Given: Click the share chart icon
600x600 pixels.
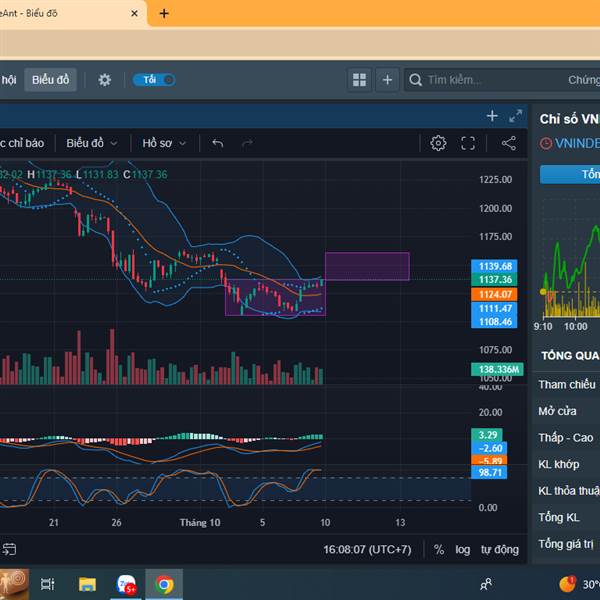Looking at the screenshot, I should click(508, 143).
